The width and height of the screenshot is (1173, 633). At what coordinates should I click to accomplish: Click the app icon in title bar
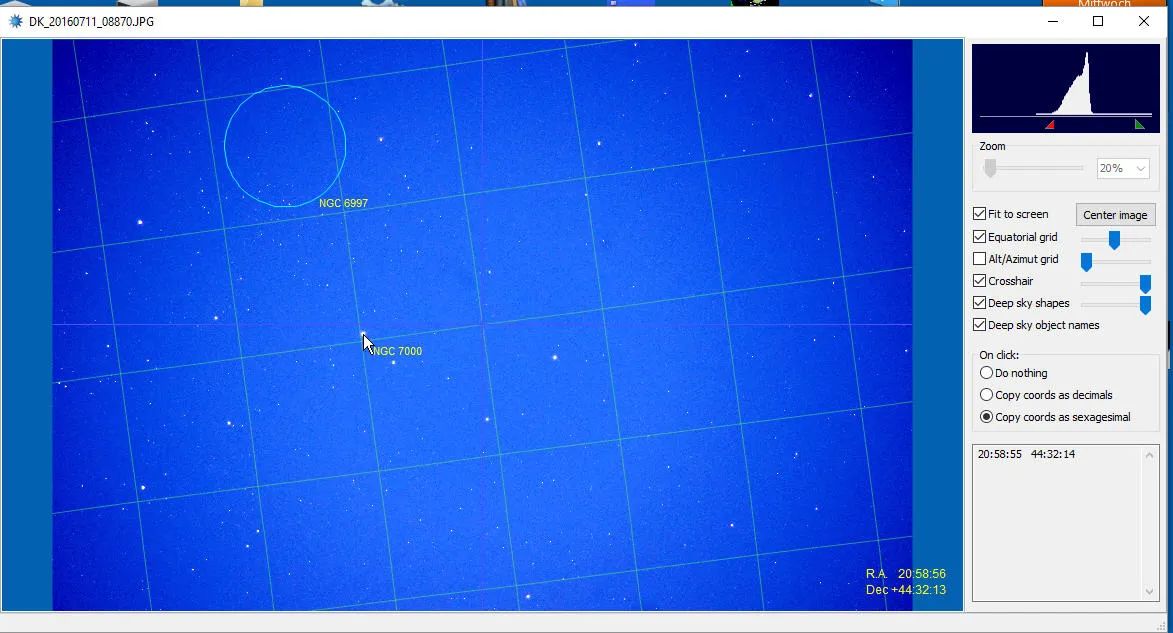point(15,21)
